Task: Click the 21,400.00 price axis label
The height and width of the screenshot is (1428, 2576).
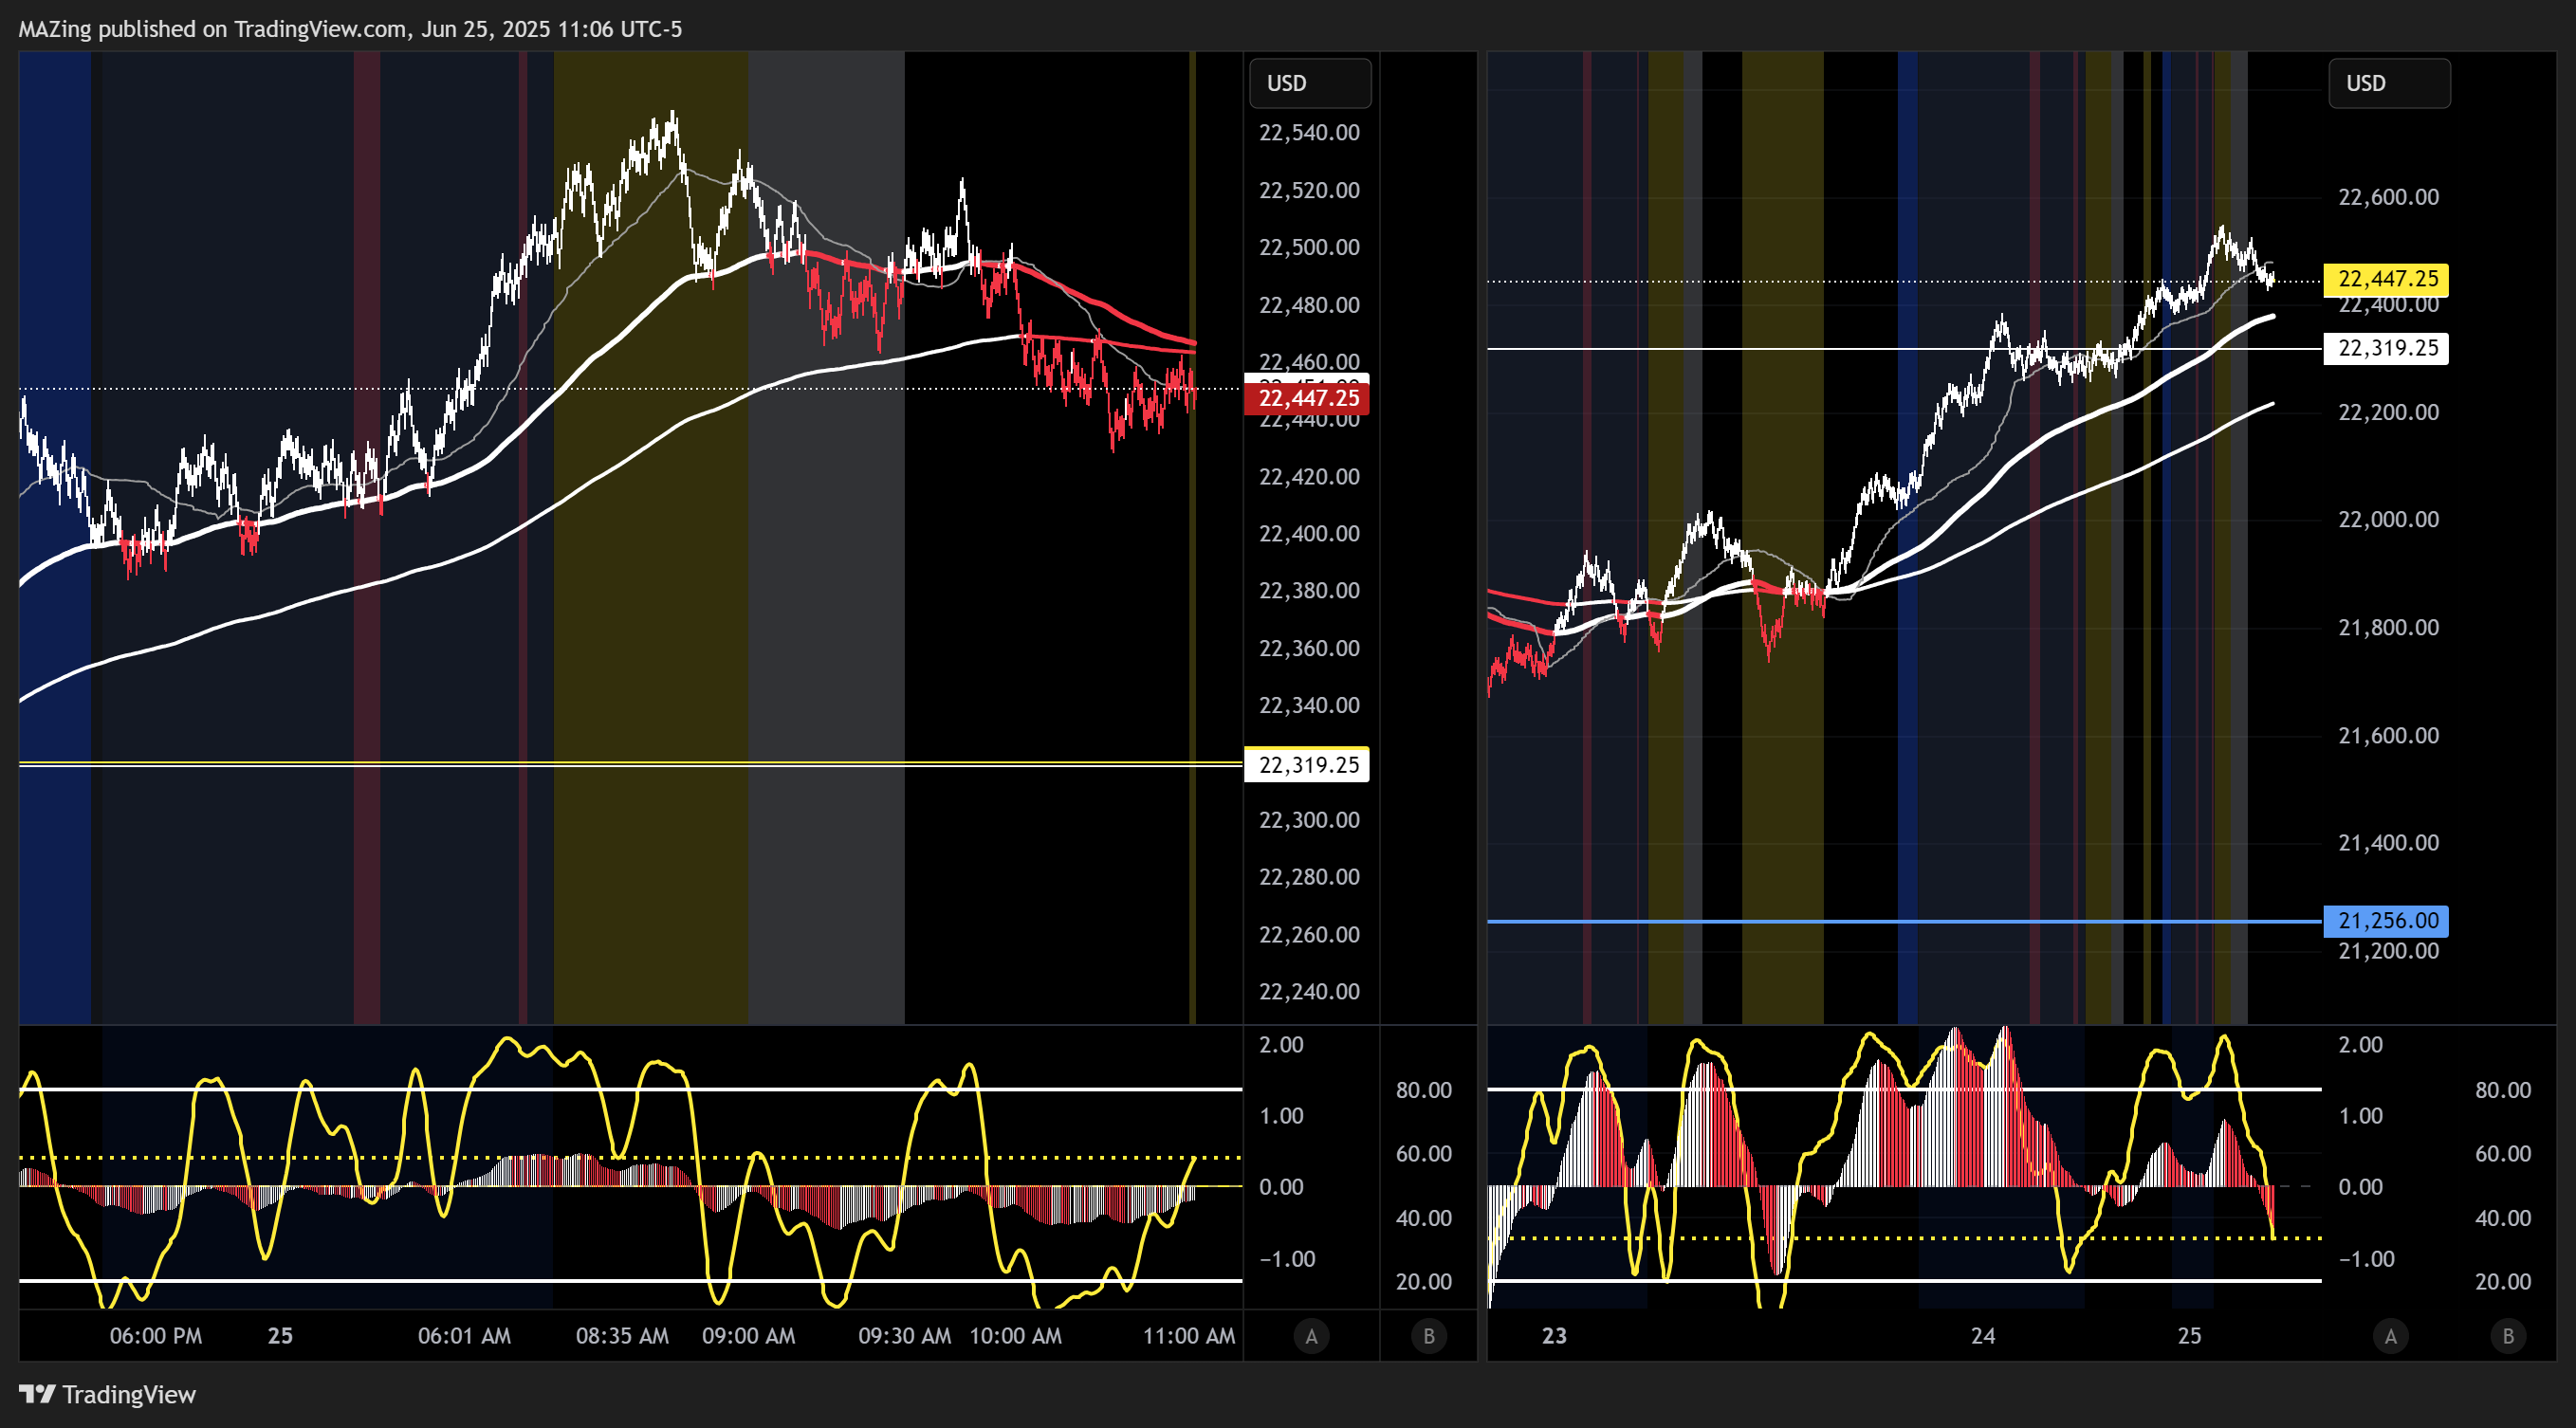Action: coord(2388,843)
